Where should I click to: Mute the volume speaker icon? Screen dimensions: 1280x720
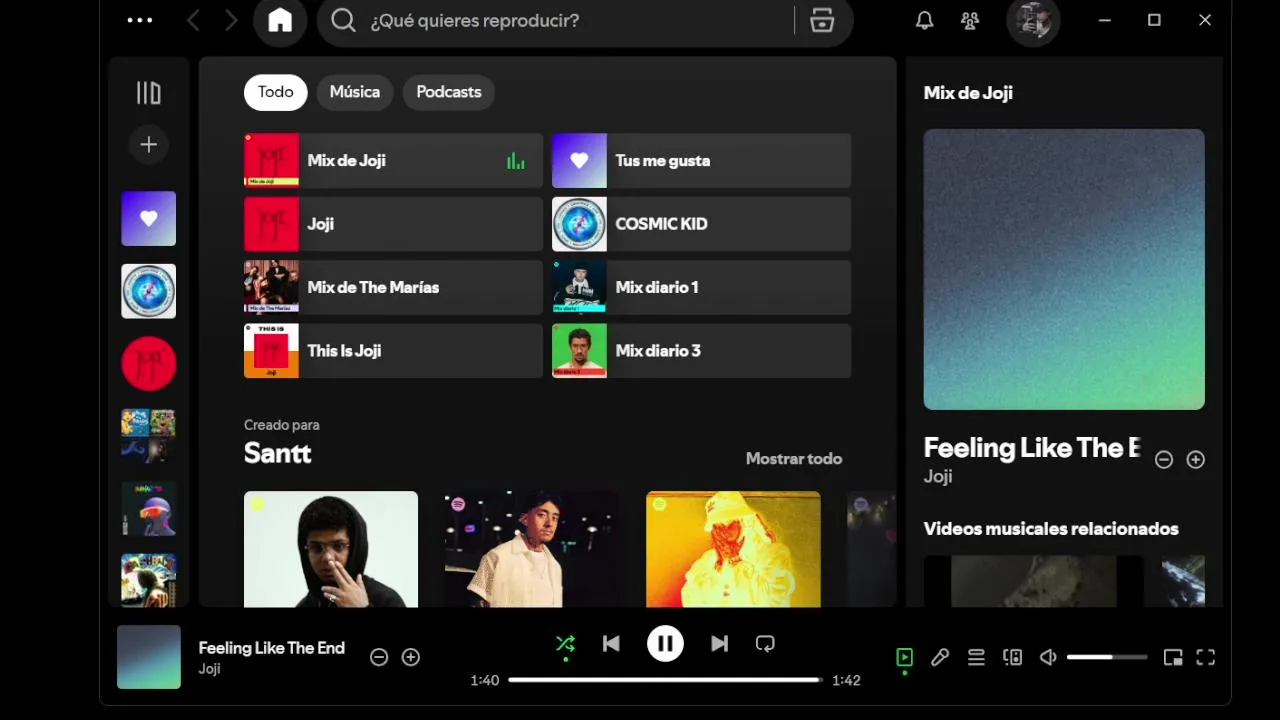(x=1048, y=657)
